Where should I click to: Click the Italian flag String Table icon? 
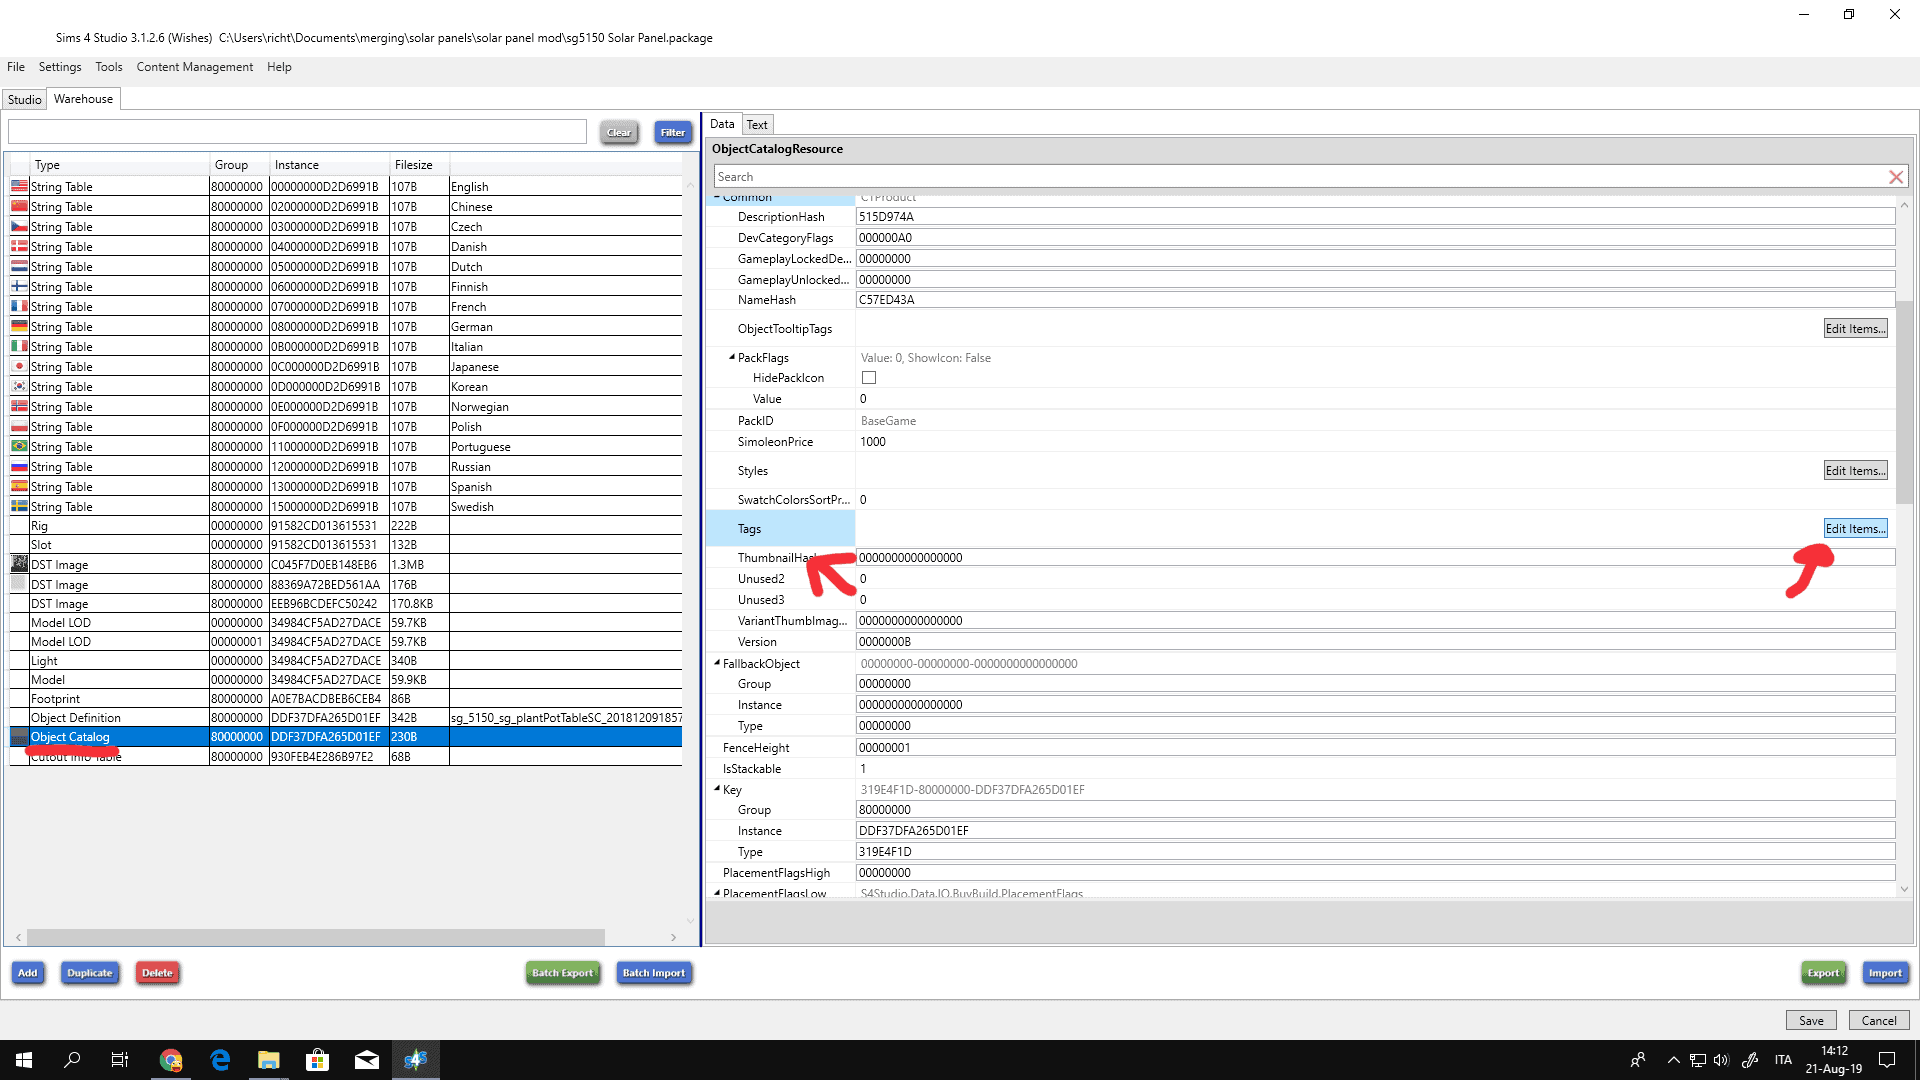coord(19,346)
